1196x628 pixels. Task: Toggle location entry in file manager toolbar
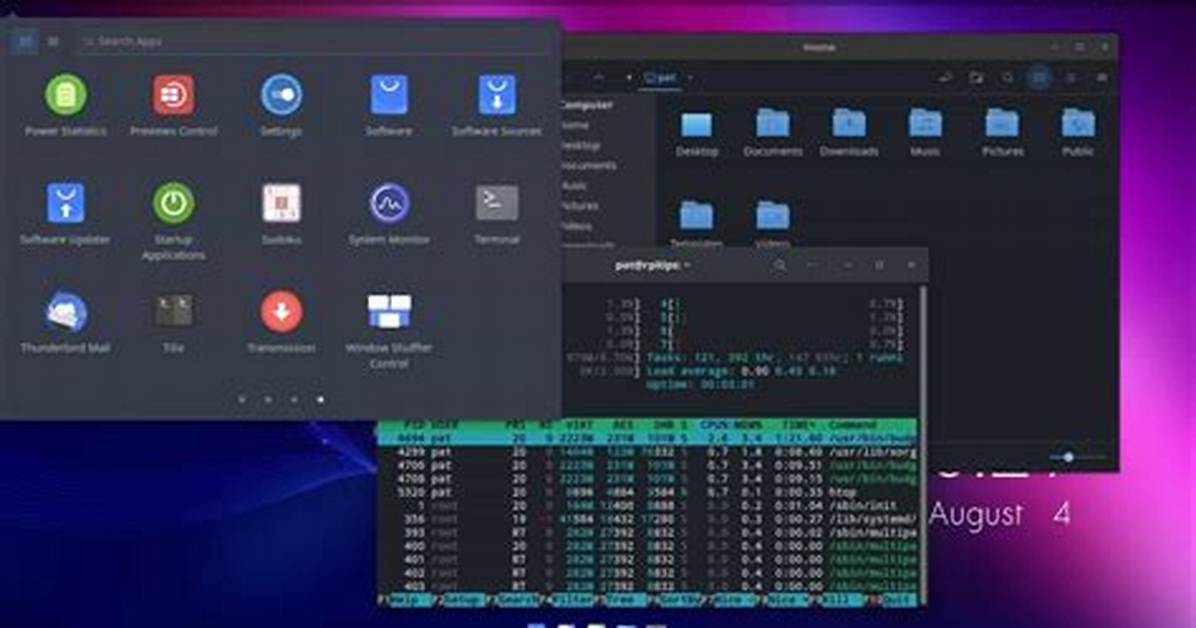[945, 77]
